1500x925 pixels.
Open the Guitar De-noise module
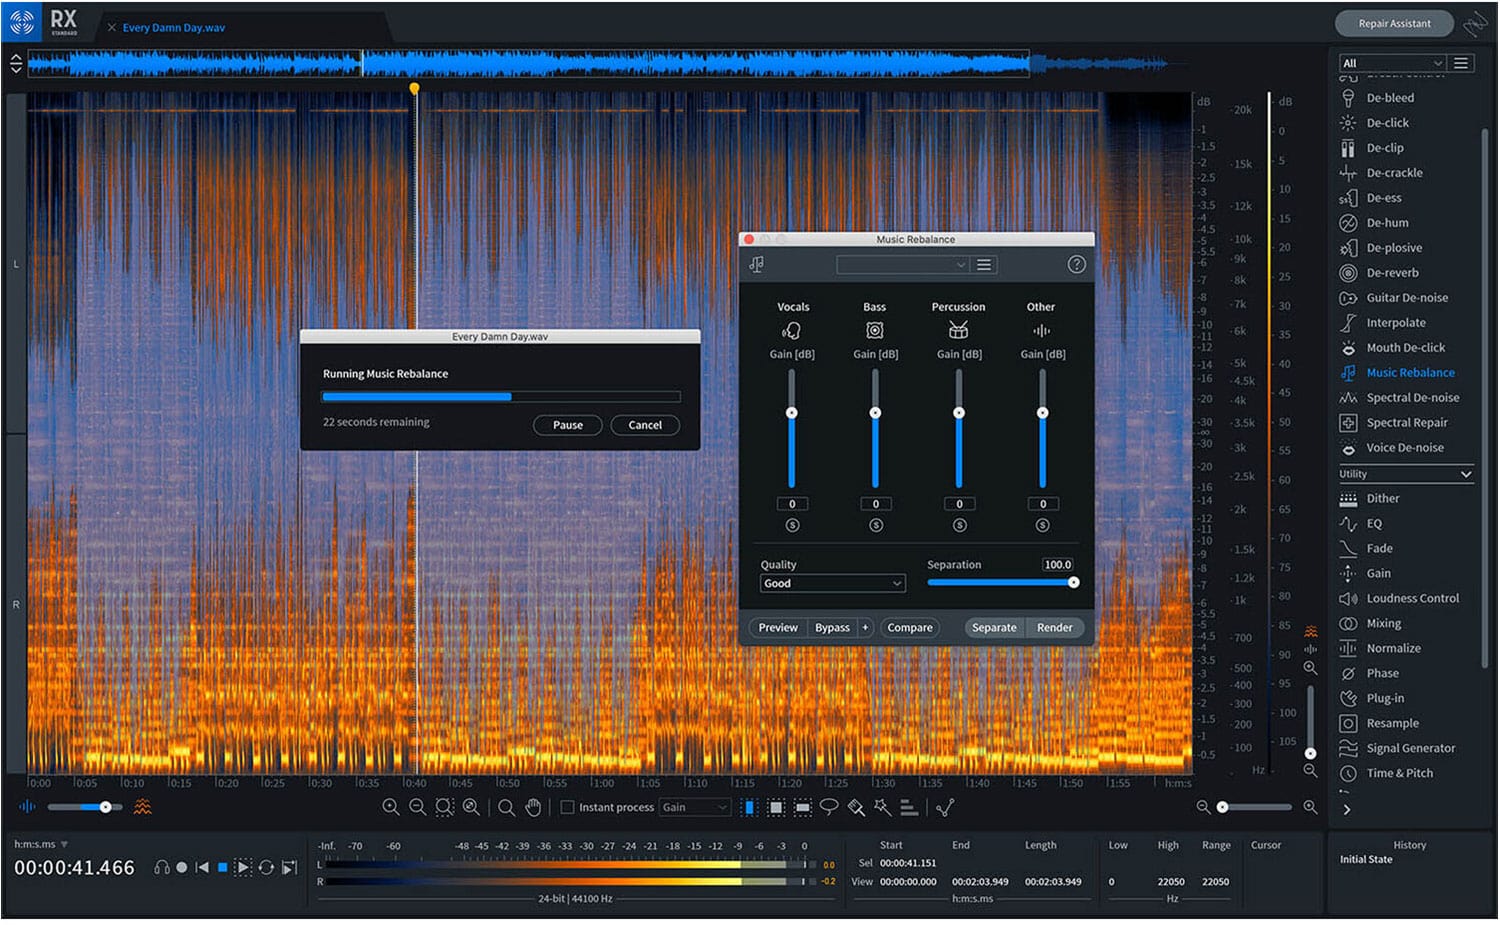point(1407,298)
